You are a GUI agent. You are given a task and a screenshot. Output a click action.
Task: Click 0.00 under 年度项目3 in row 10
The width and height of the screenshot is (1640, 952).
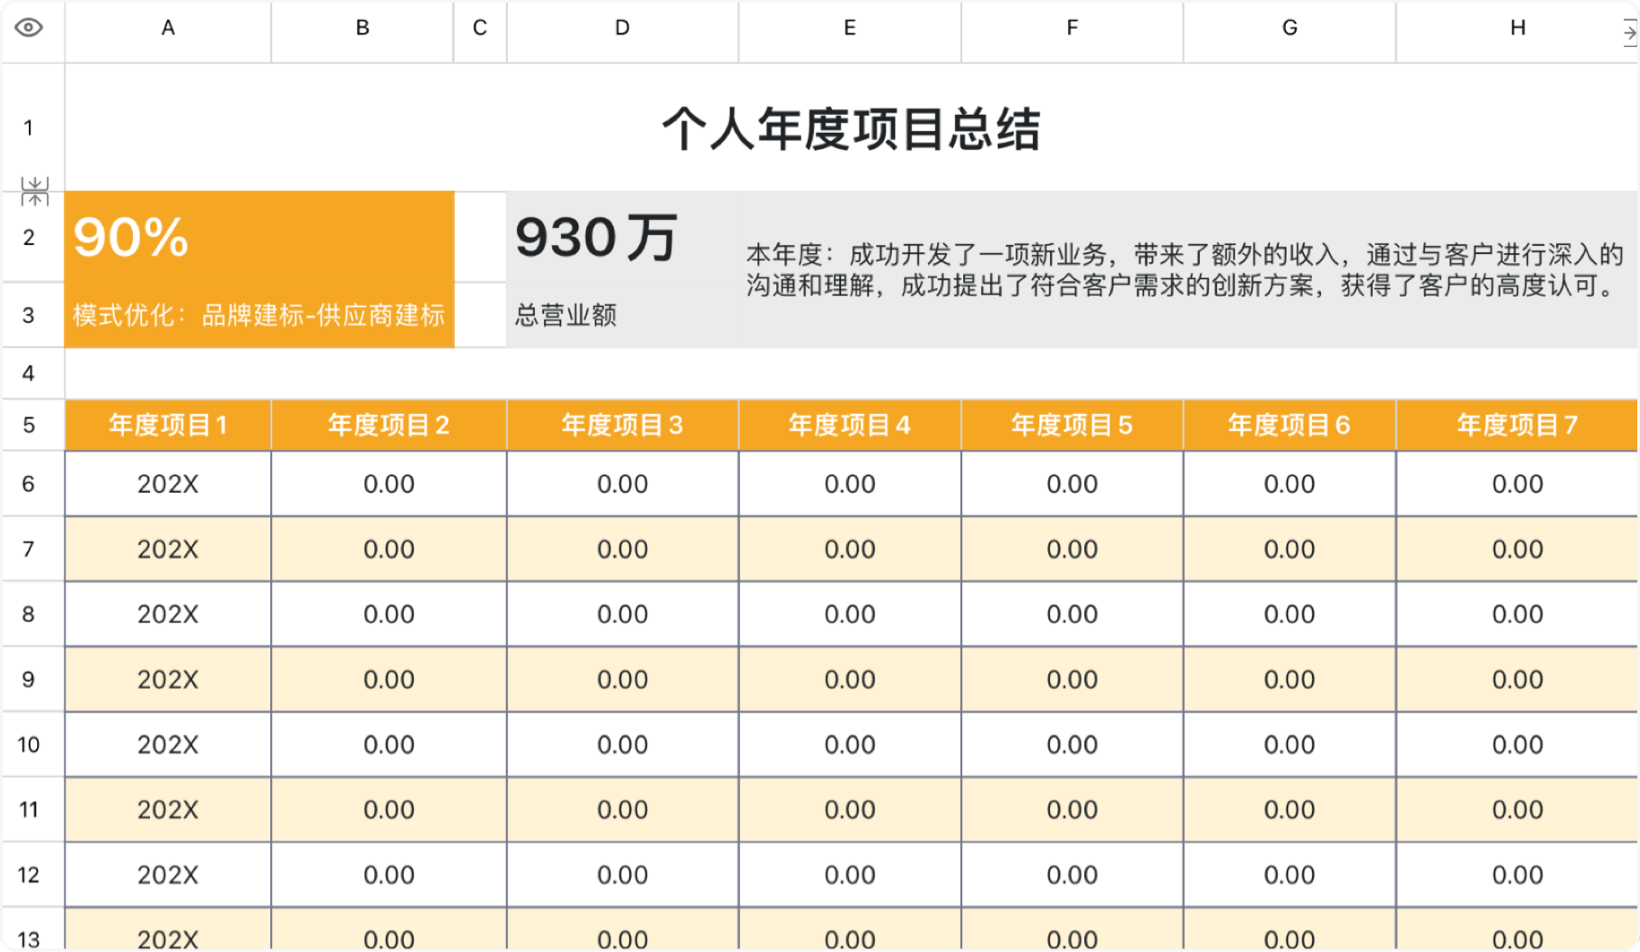tap(622, 745)
